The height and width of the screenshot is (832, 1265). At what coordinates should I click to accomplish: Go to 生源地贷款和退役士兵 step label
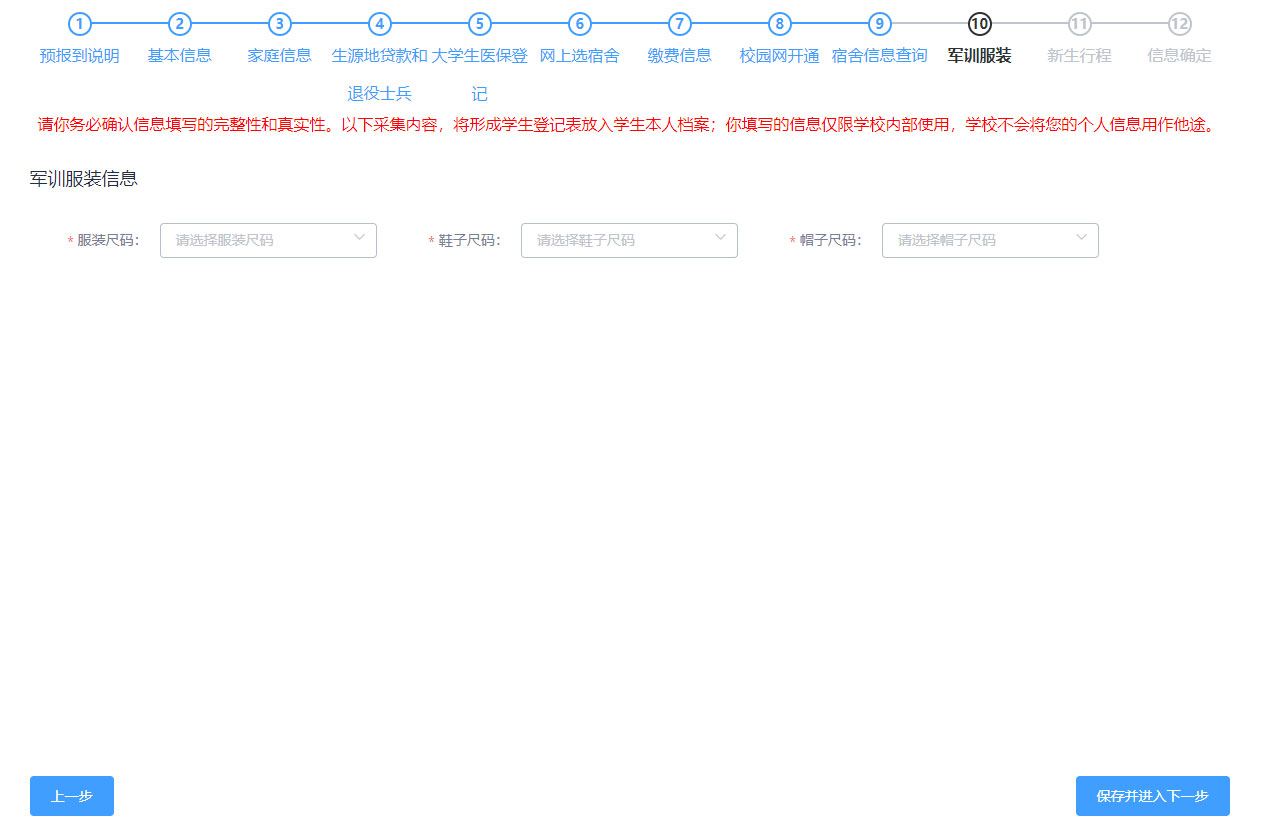click(x=380, y=75)
